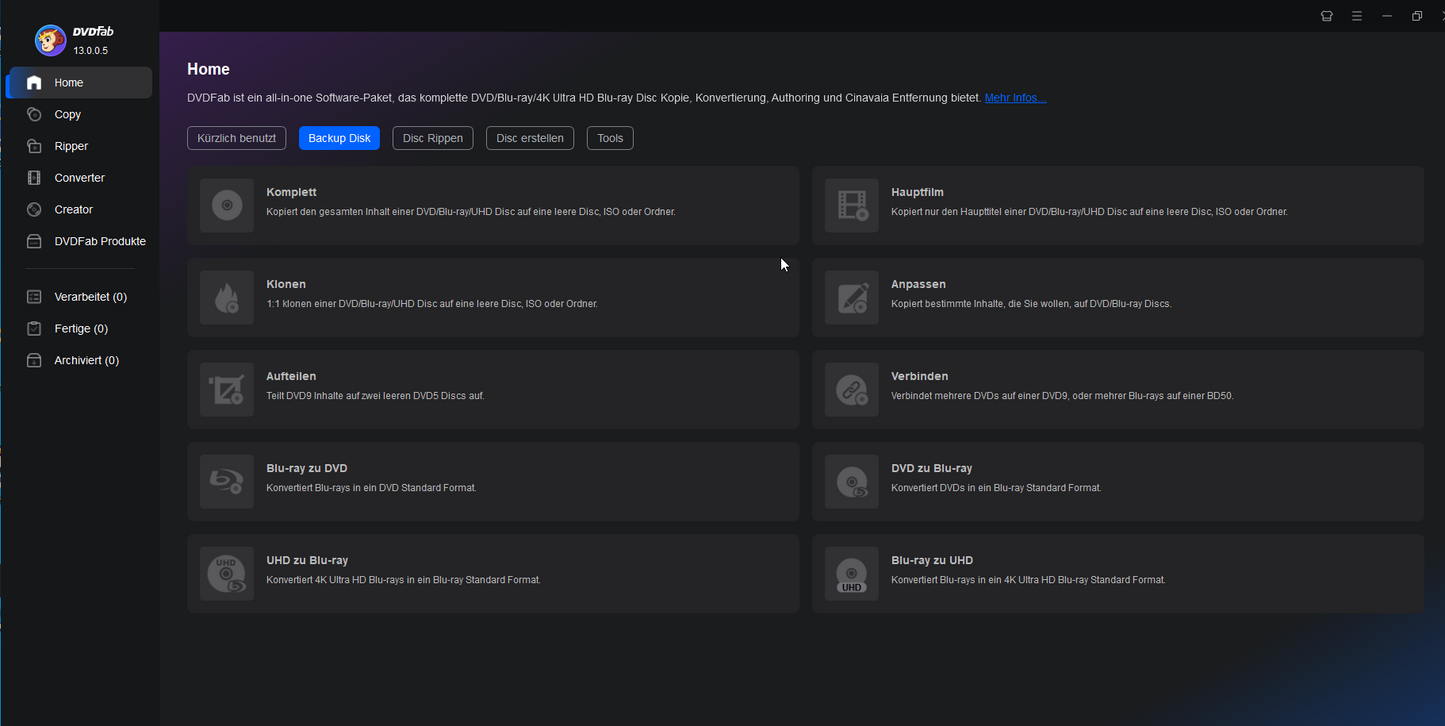Follow the Mehr Infos link
Viewport: 1445px width, 726px height.
coord(1015,98)
